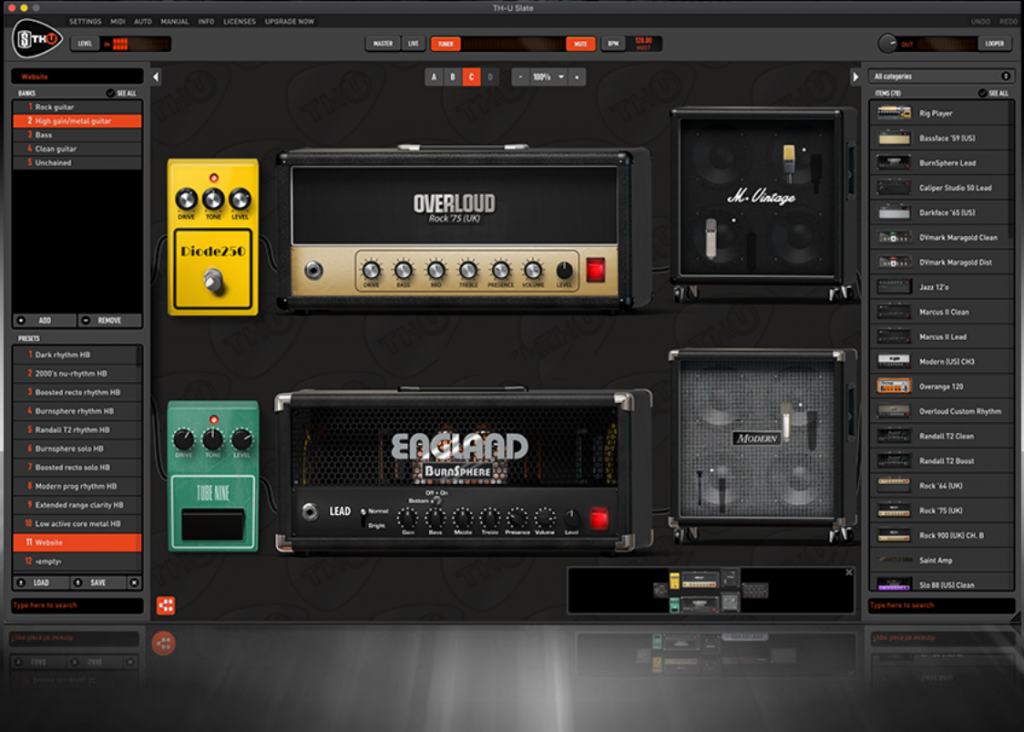Select scene A

[434, 77]
